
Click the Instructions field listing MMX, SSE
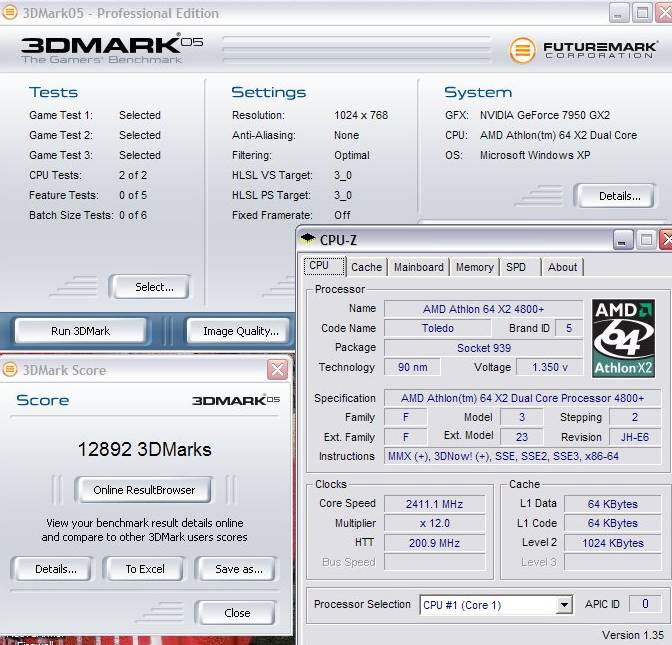522,456
